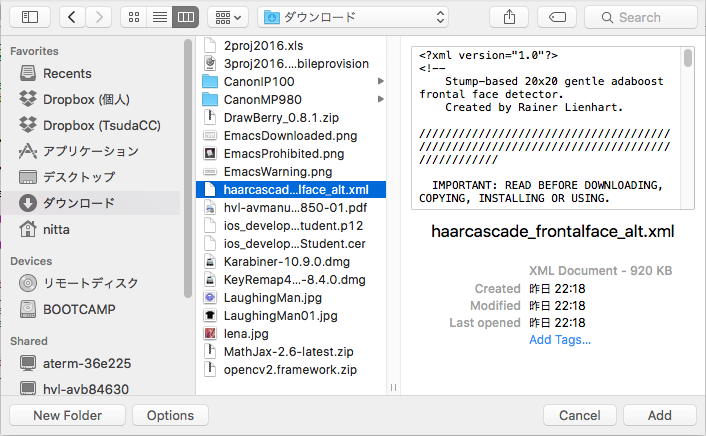Click the New Folder button

[67, 415]
